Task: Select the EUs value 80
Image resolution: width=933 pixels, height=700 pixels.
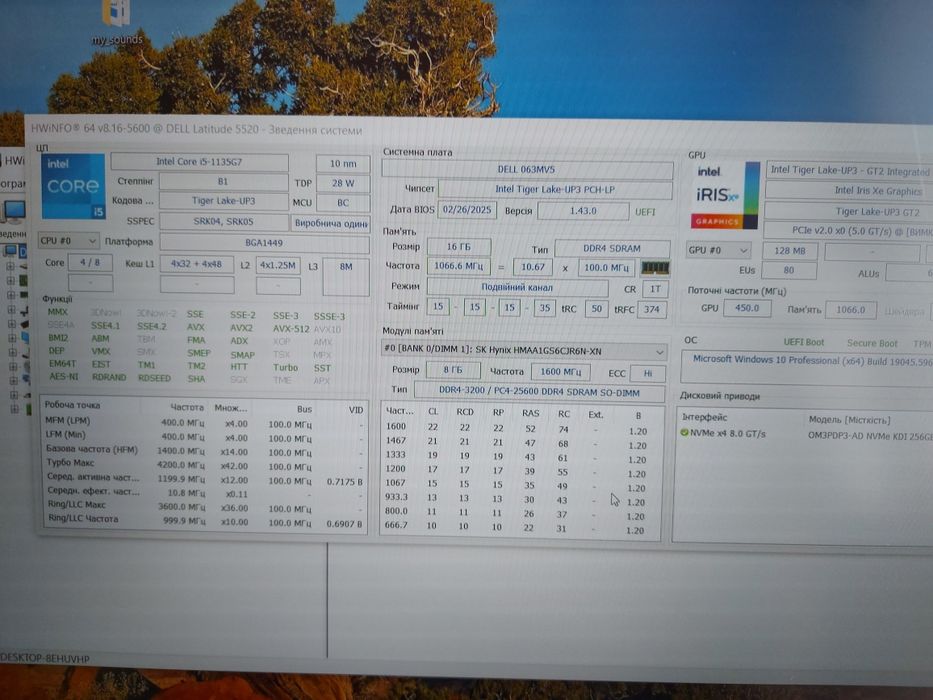Action: tap(789, 270)
